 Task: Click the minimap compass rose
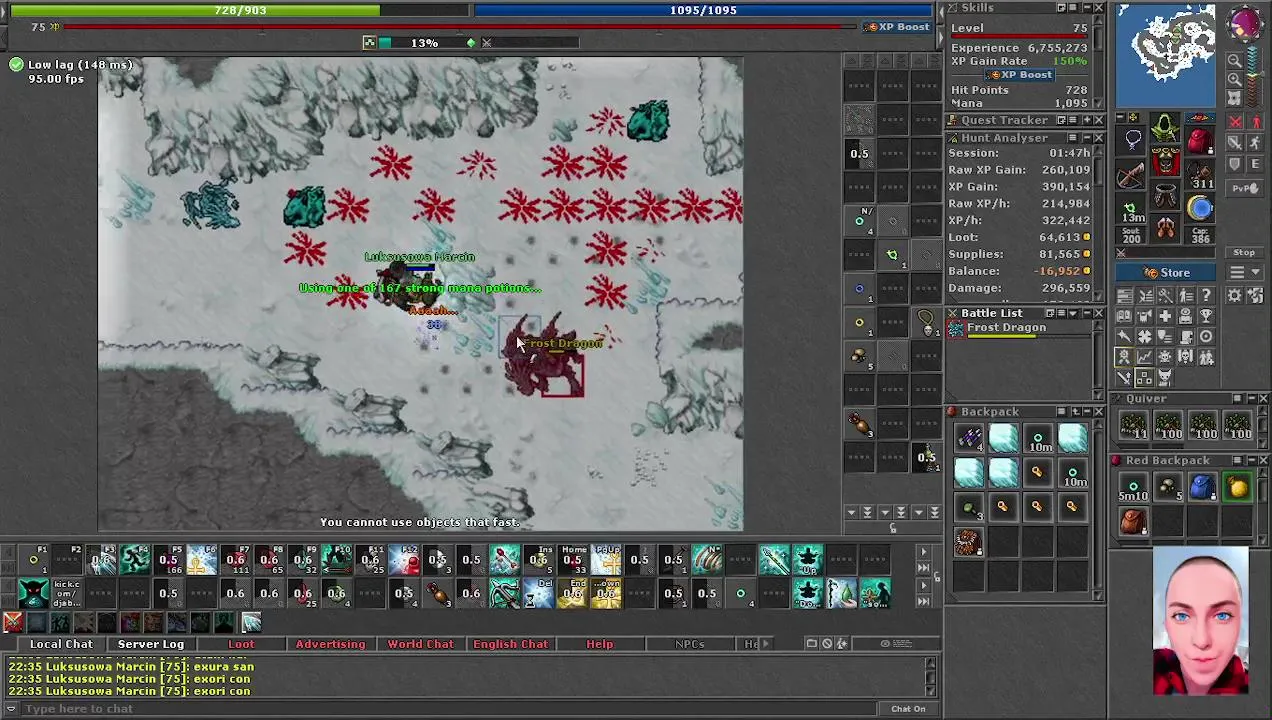pos(1245,23)
